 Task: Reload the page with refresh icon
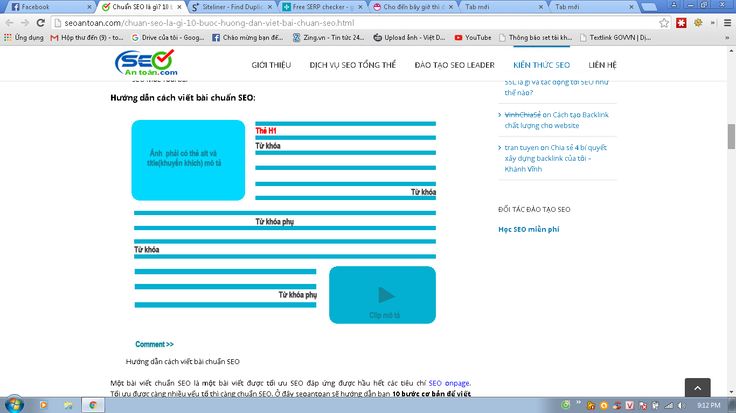point(41,23)
